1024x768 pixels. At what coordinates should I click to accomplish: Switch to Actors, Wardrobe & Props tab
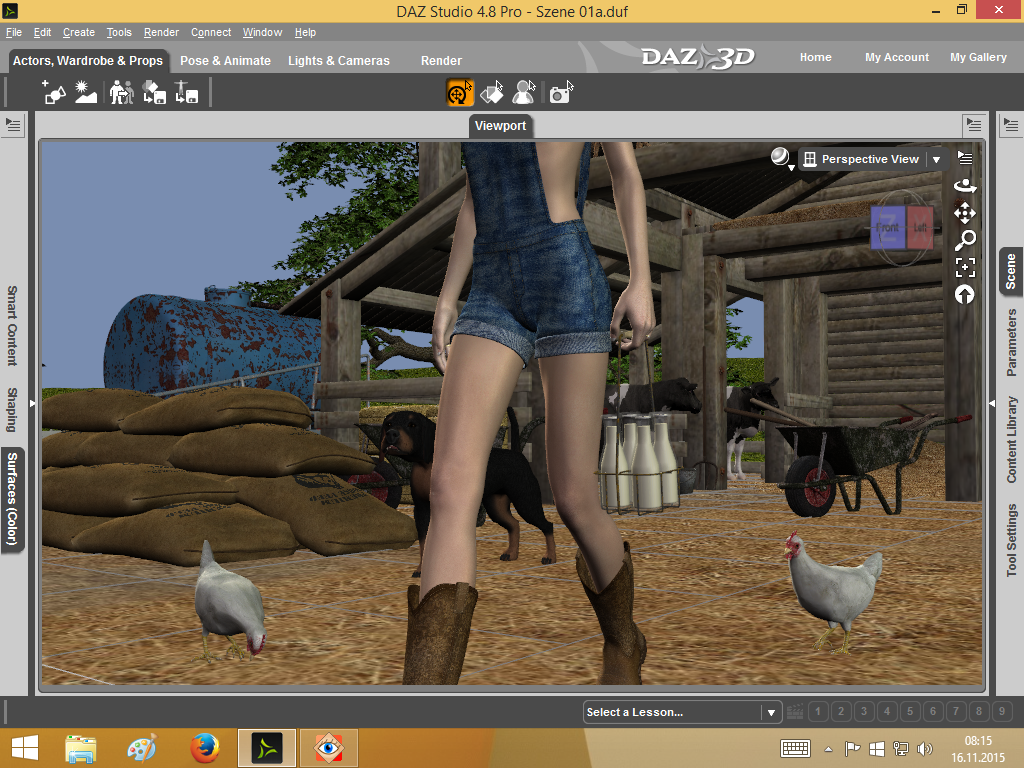(x=88, y=60)
